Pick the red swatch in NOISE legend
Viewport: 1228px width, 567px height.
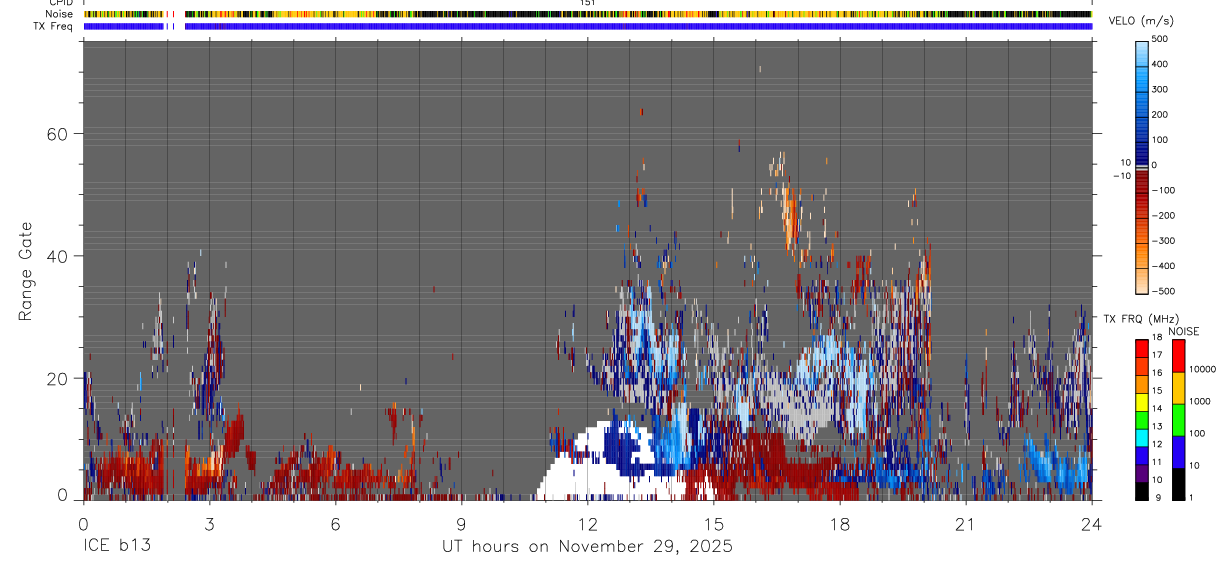[x=1177, y=356]
